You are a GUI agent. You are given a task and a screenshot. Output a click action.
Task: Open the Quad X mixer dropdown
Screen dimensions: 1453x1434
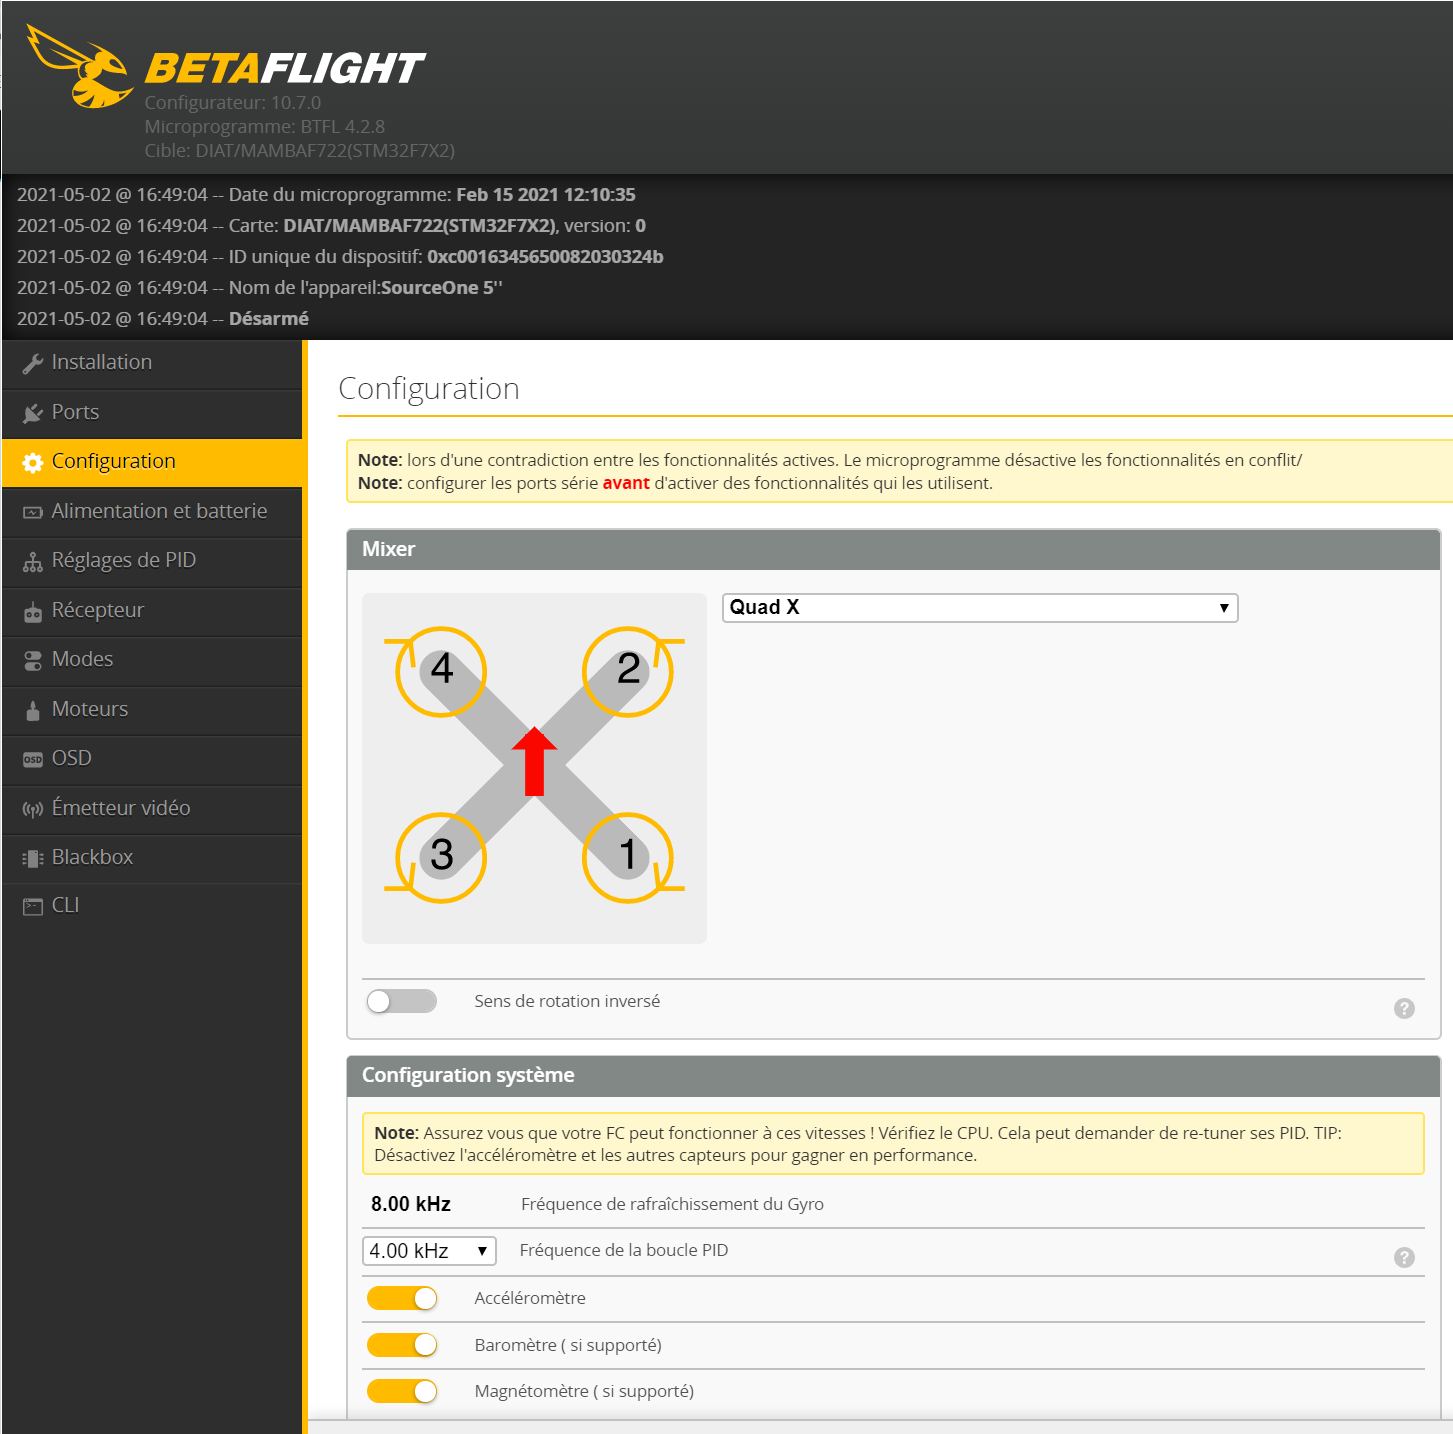coord(980,607)
